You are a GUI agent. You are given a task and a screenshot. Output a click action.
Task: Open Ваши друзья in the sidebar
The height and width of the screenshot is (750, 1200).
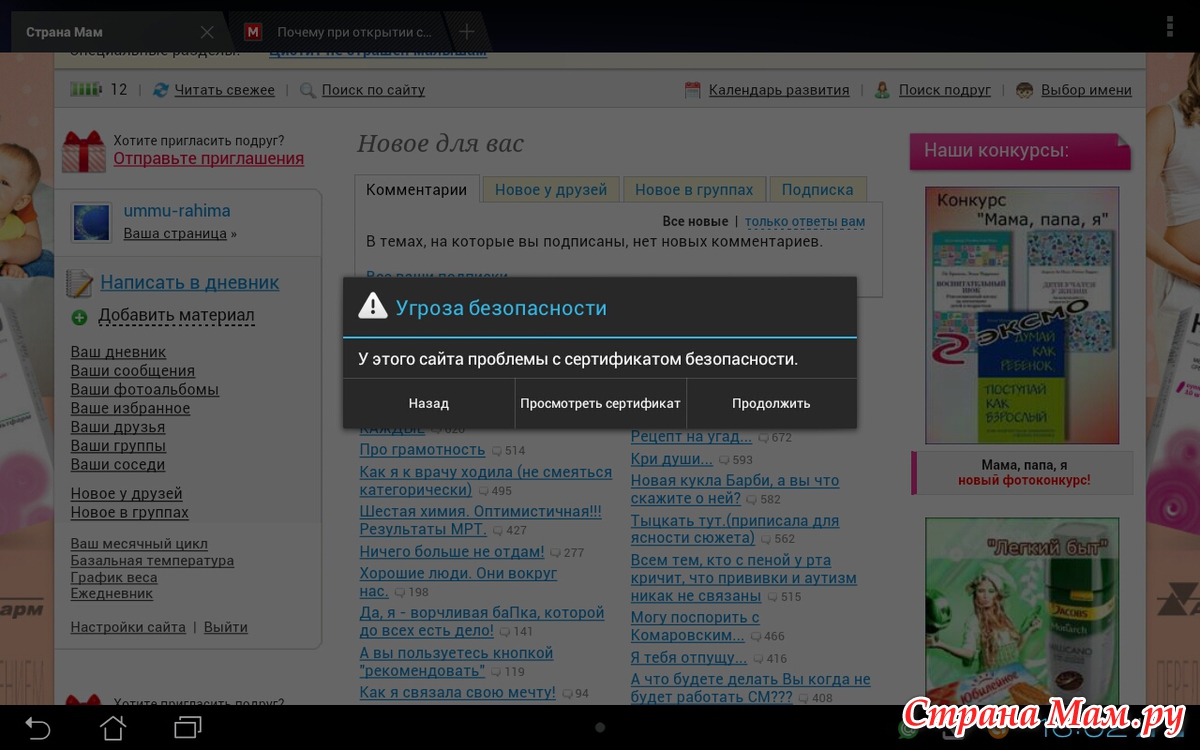117,427
